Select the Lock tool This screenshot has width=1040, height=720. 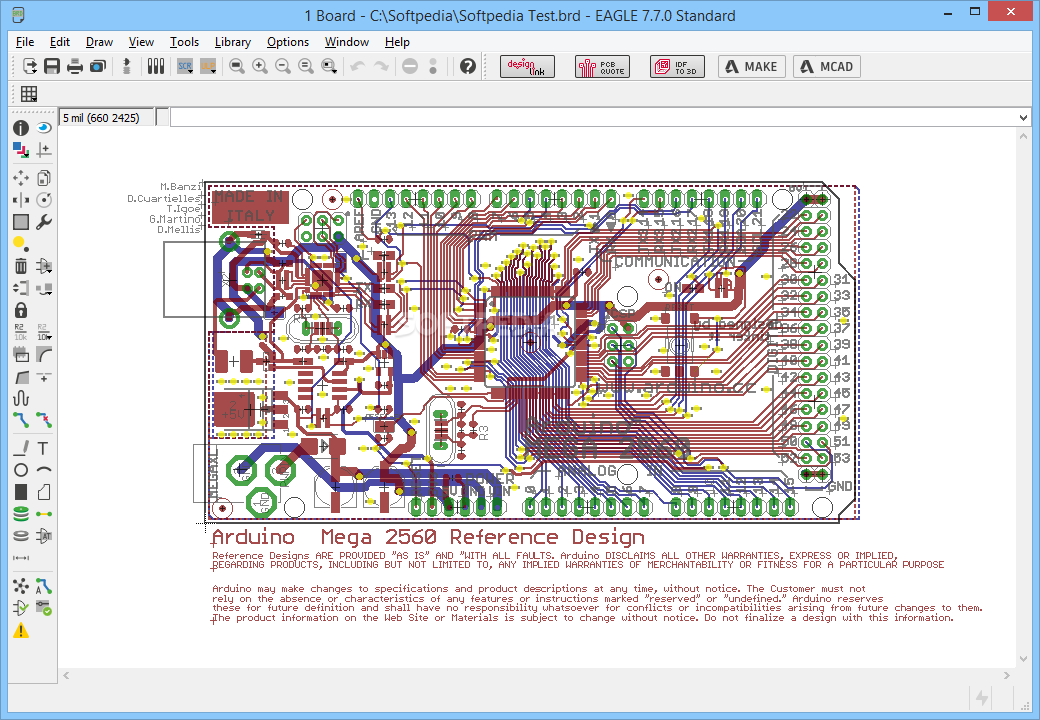(x=21, y=310)
